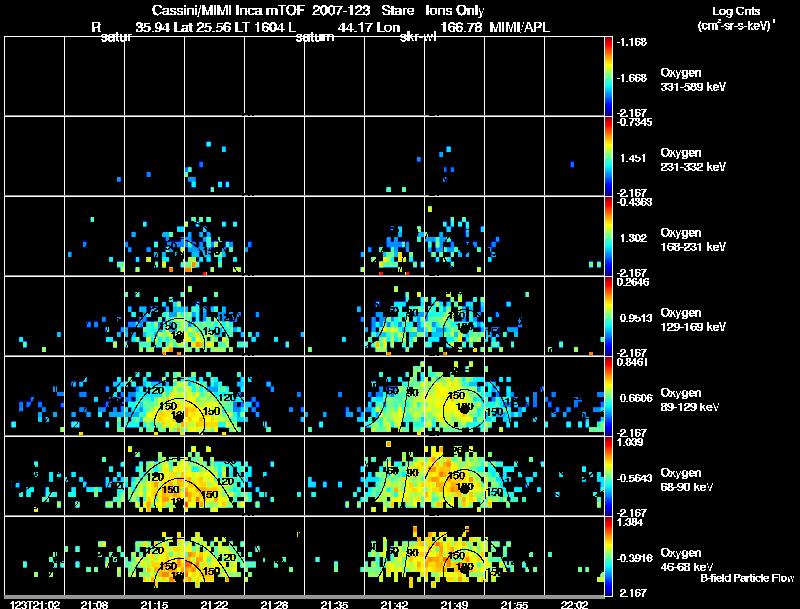Screen dimensions: 800x609
Task: Click the '21:35' time axis label
Action: (x=335, y=605)
